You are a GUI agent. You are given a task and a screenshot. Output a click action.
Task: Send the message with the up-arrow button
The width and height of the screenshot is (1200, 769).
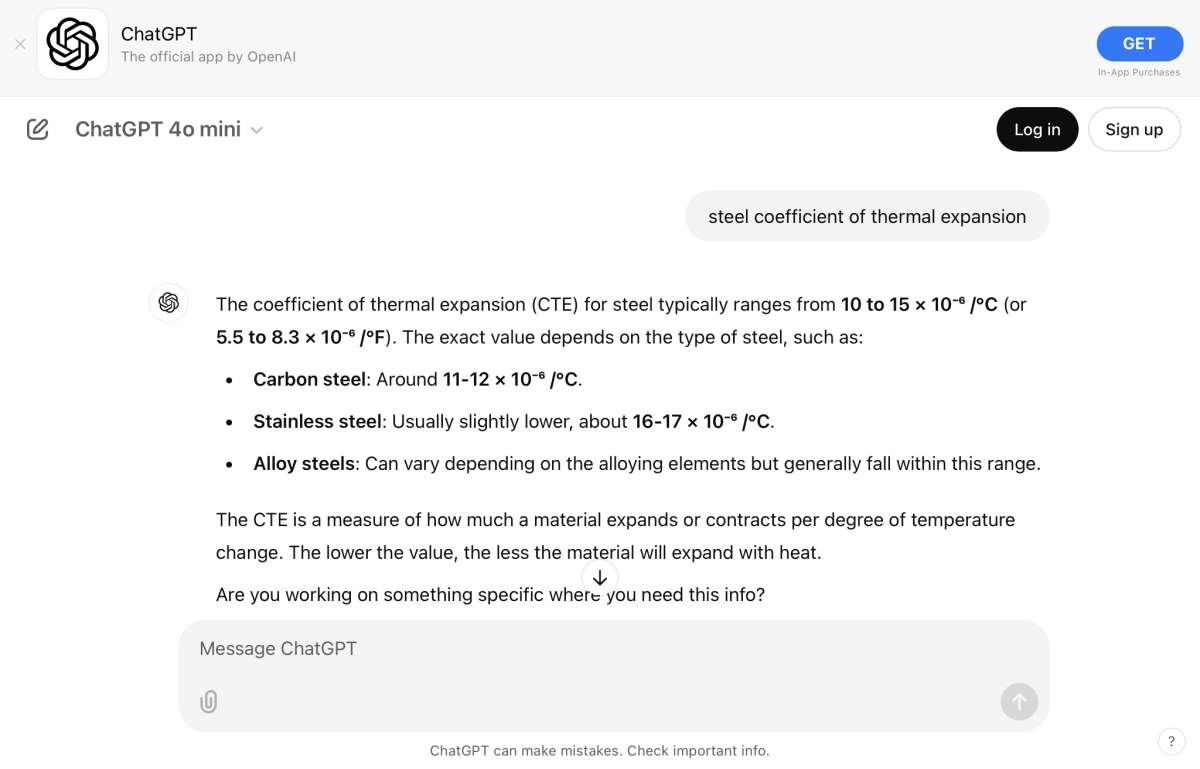[x=1019, y=702]
